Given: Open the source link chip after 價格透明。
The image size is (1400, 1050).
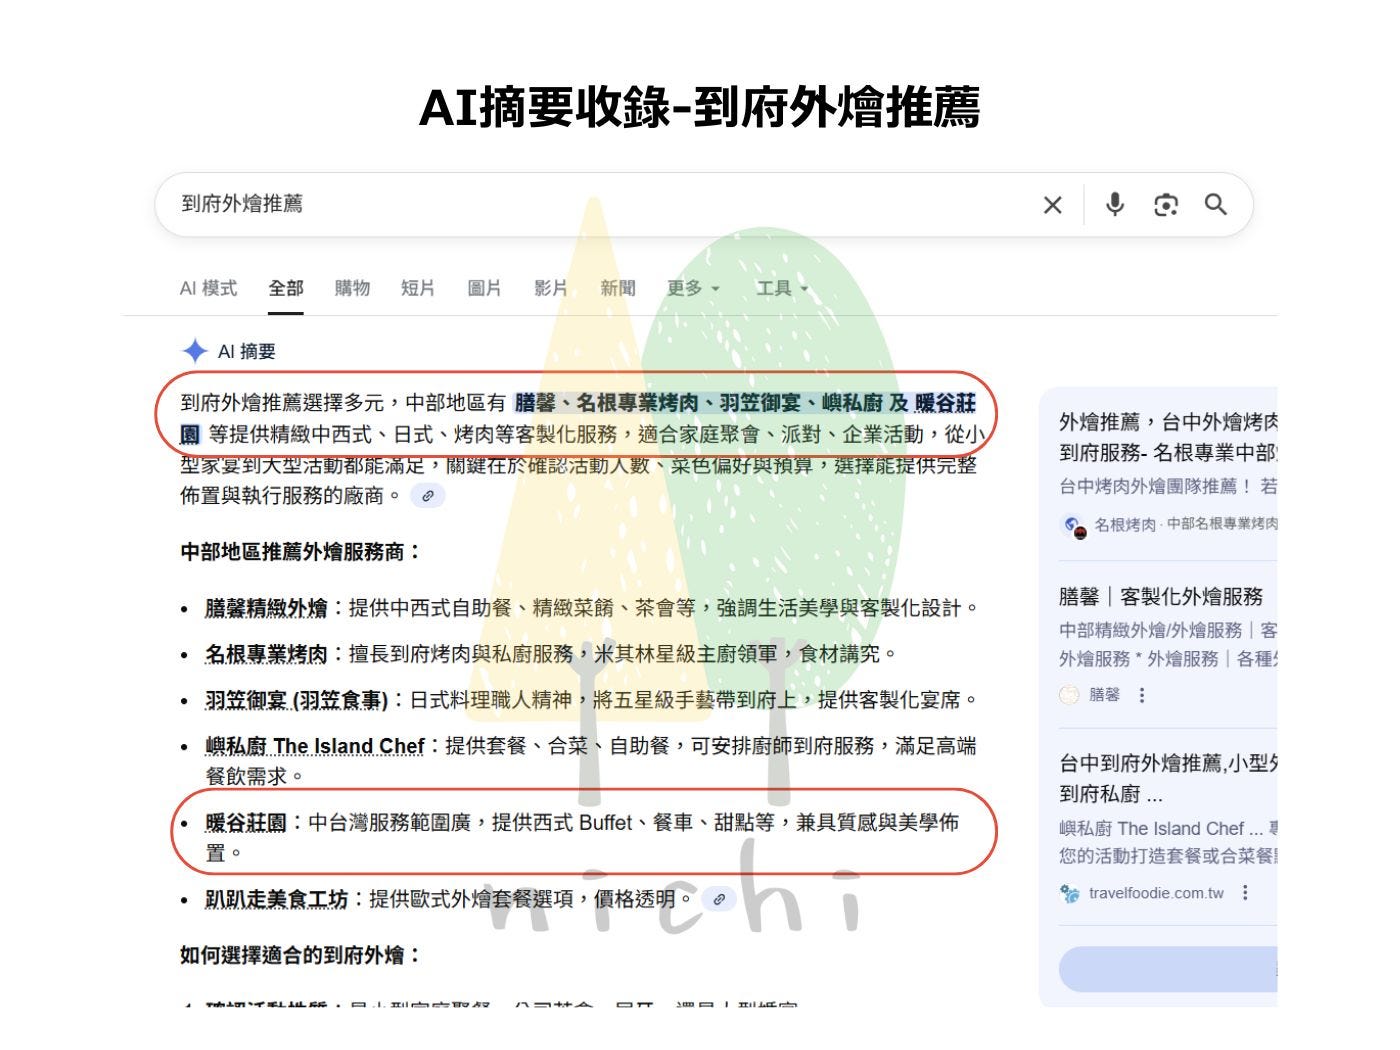Looking at the screenshot, I should (x=718, y=899).
